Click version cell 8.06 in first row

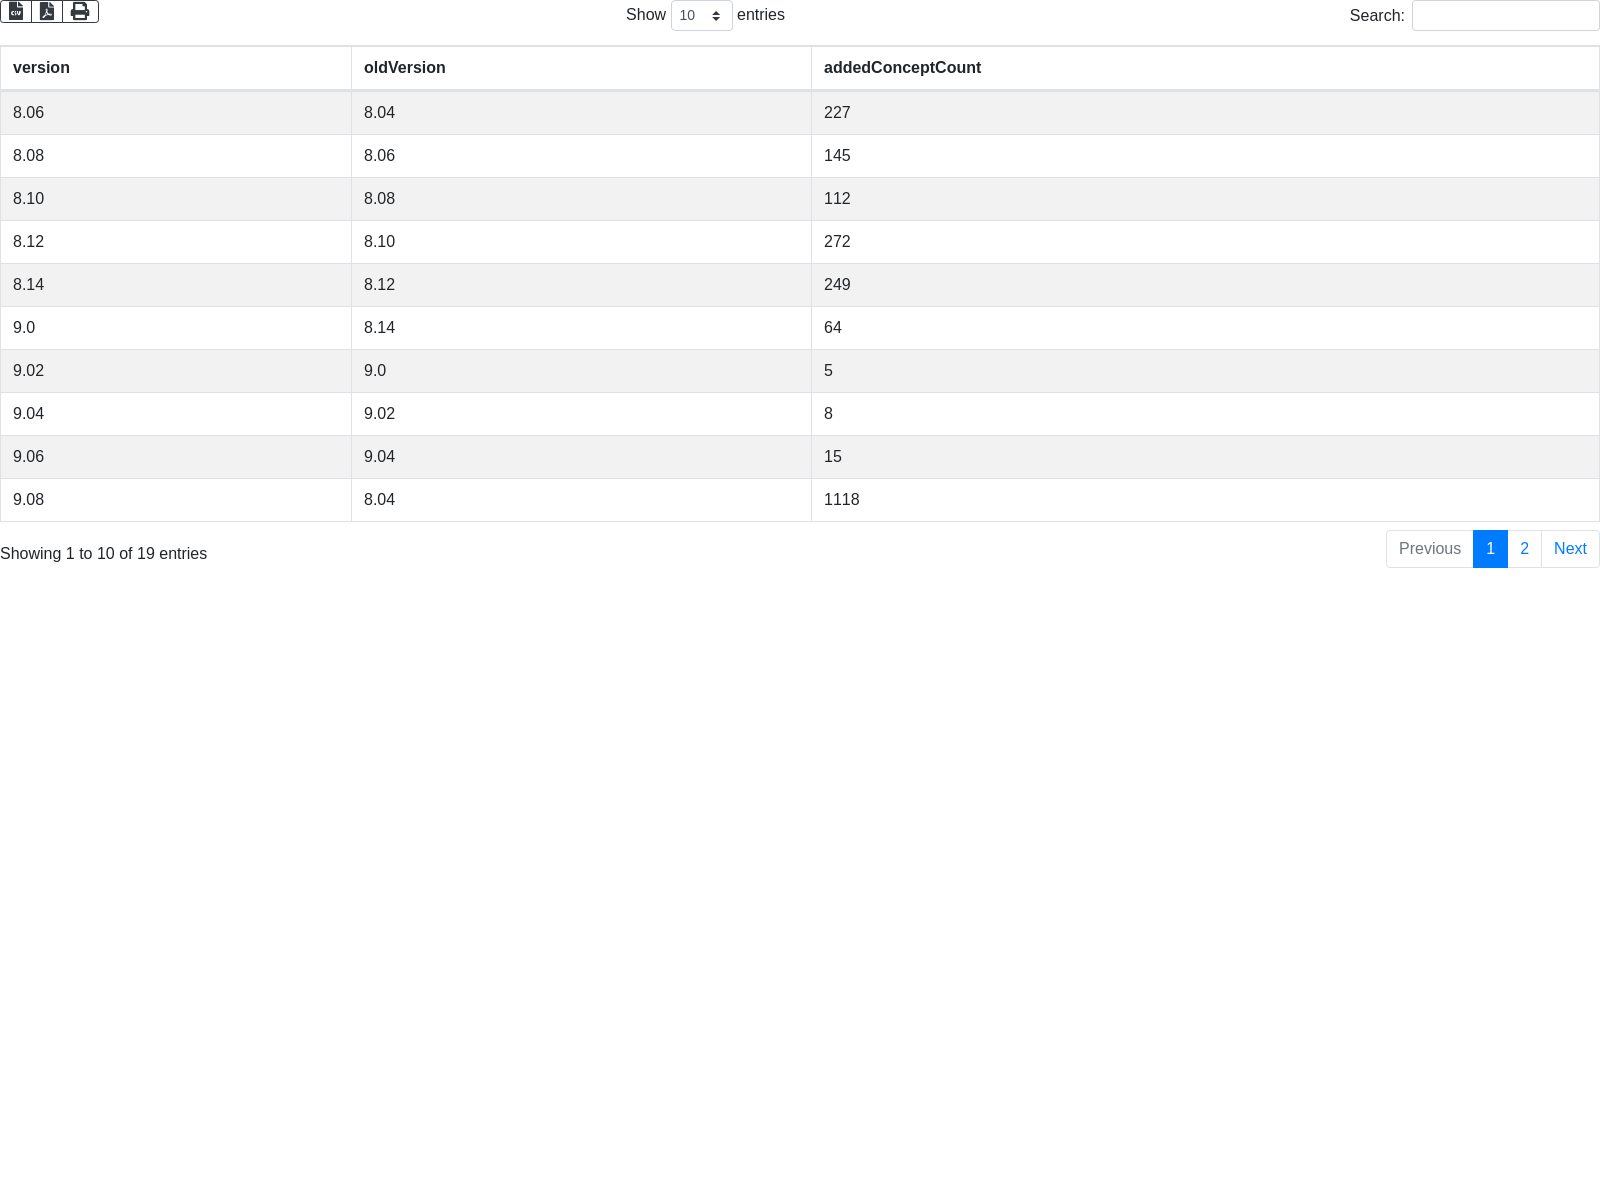[x=29, y=113]
